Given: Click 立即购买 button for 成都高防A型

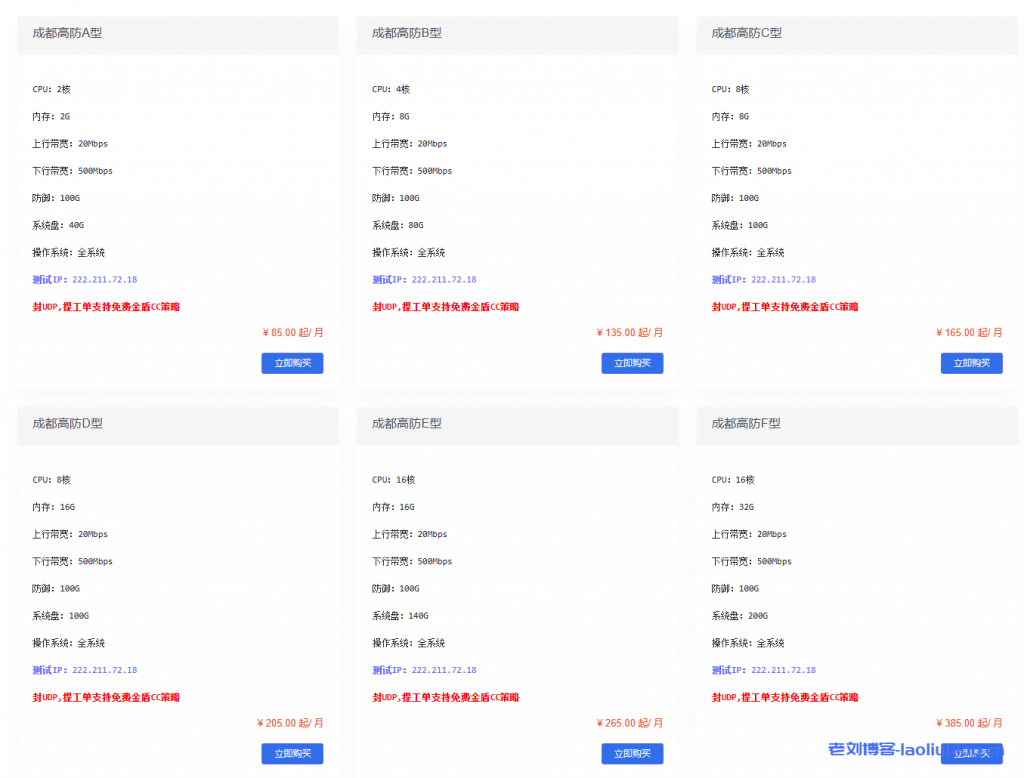Looking at the screenshot, I should tap(292, 363).
